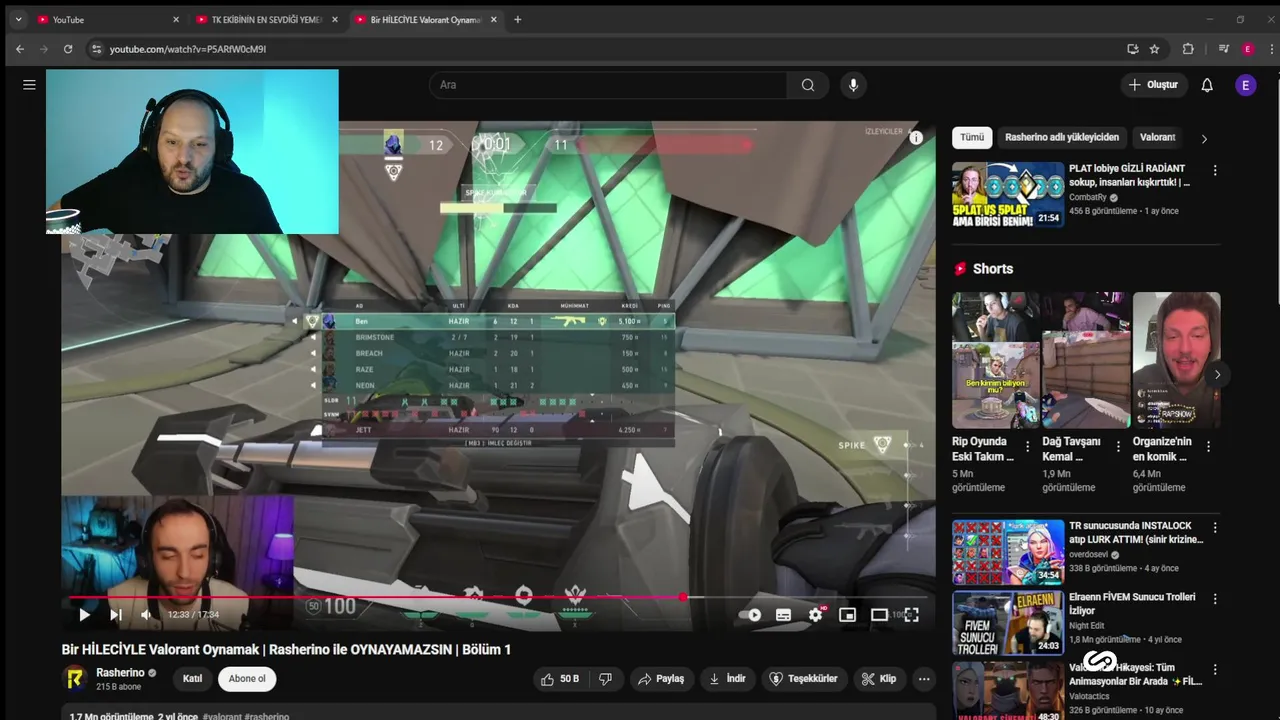This screenshot has height=720, width=1280.
Task: Open the Rip Oyunda Eski Takım short
Action: coord(995,361)
